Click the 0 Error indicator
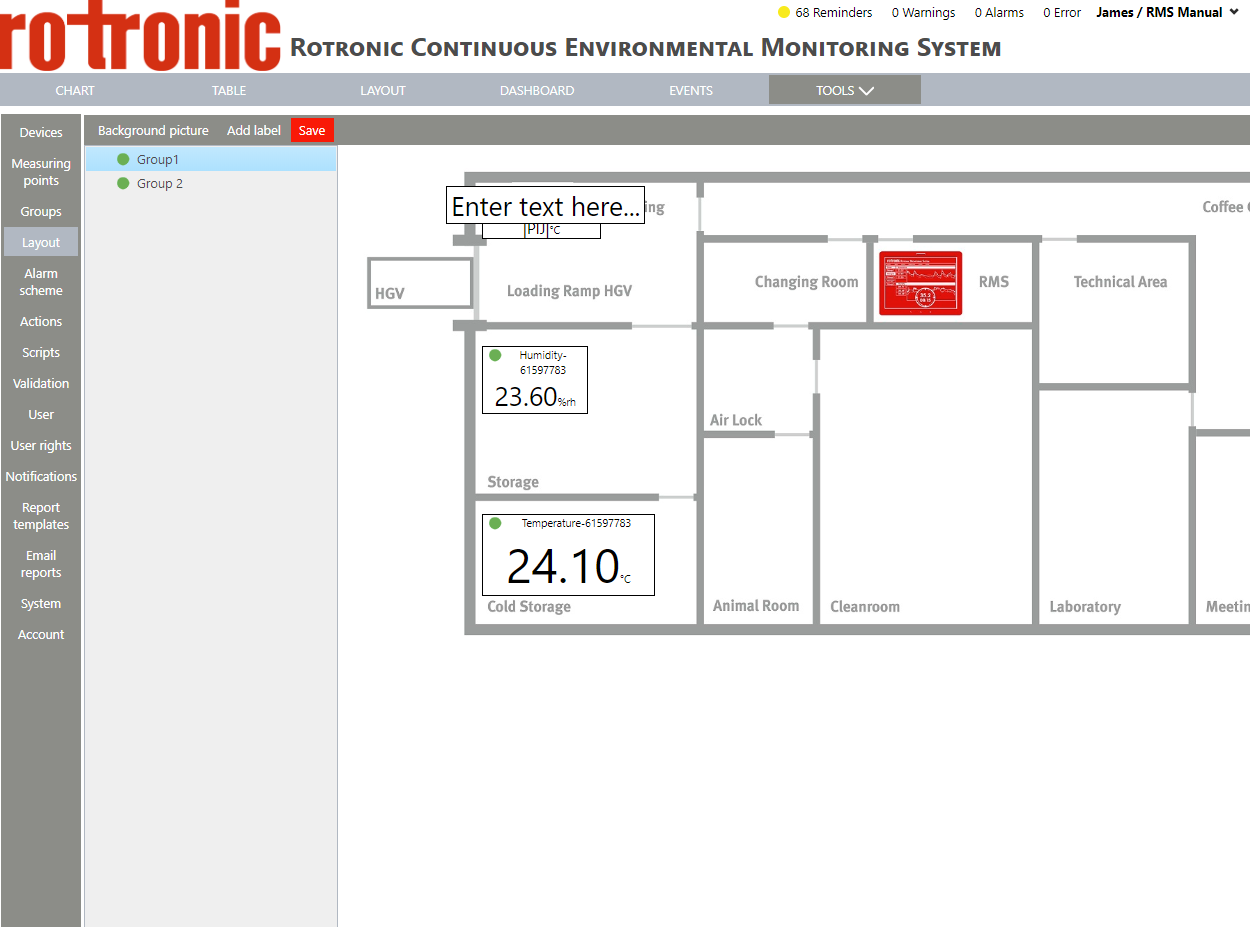Image resolution: width=1250 pixels, height=927 pixels. click(1062, 13)
